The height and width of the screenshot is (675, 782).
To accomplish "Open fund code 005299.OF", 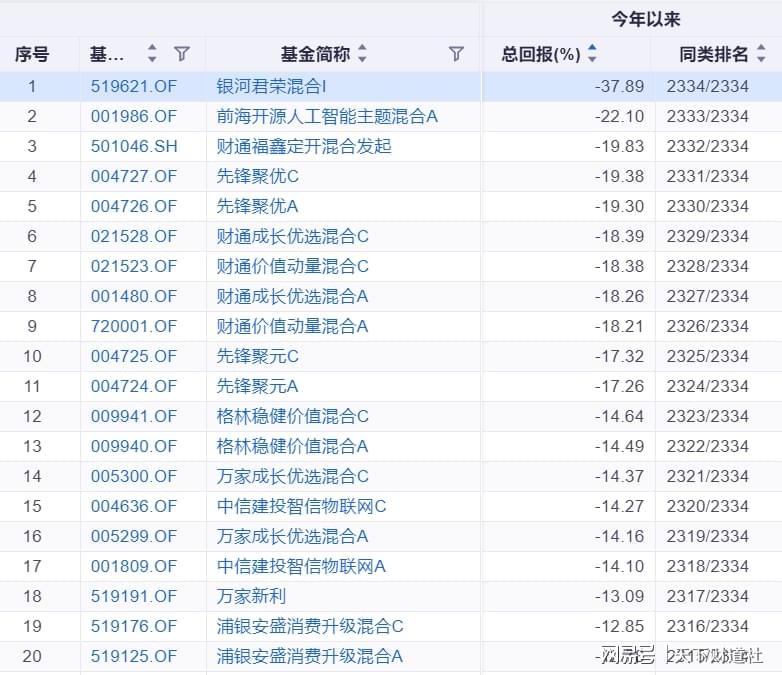I will click(134, 536).
